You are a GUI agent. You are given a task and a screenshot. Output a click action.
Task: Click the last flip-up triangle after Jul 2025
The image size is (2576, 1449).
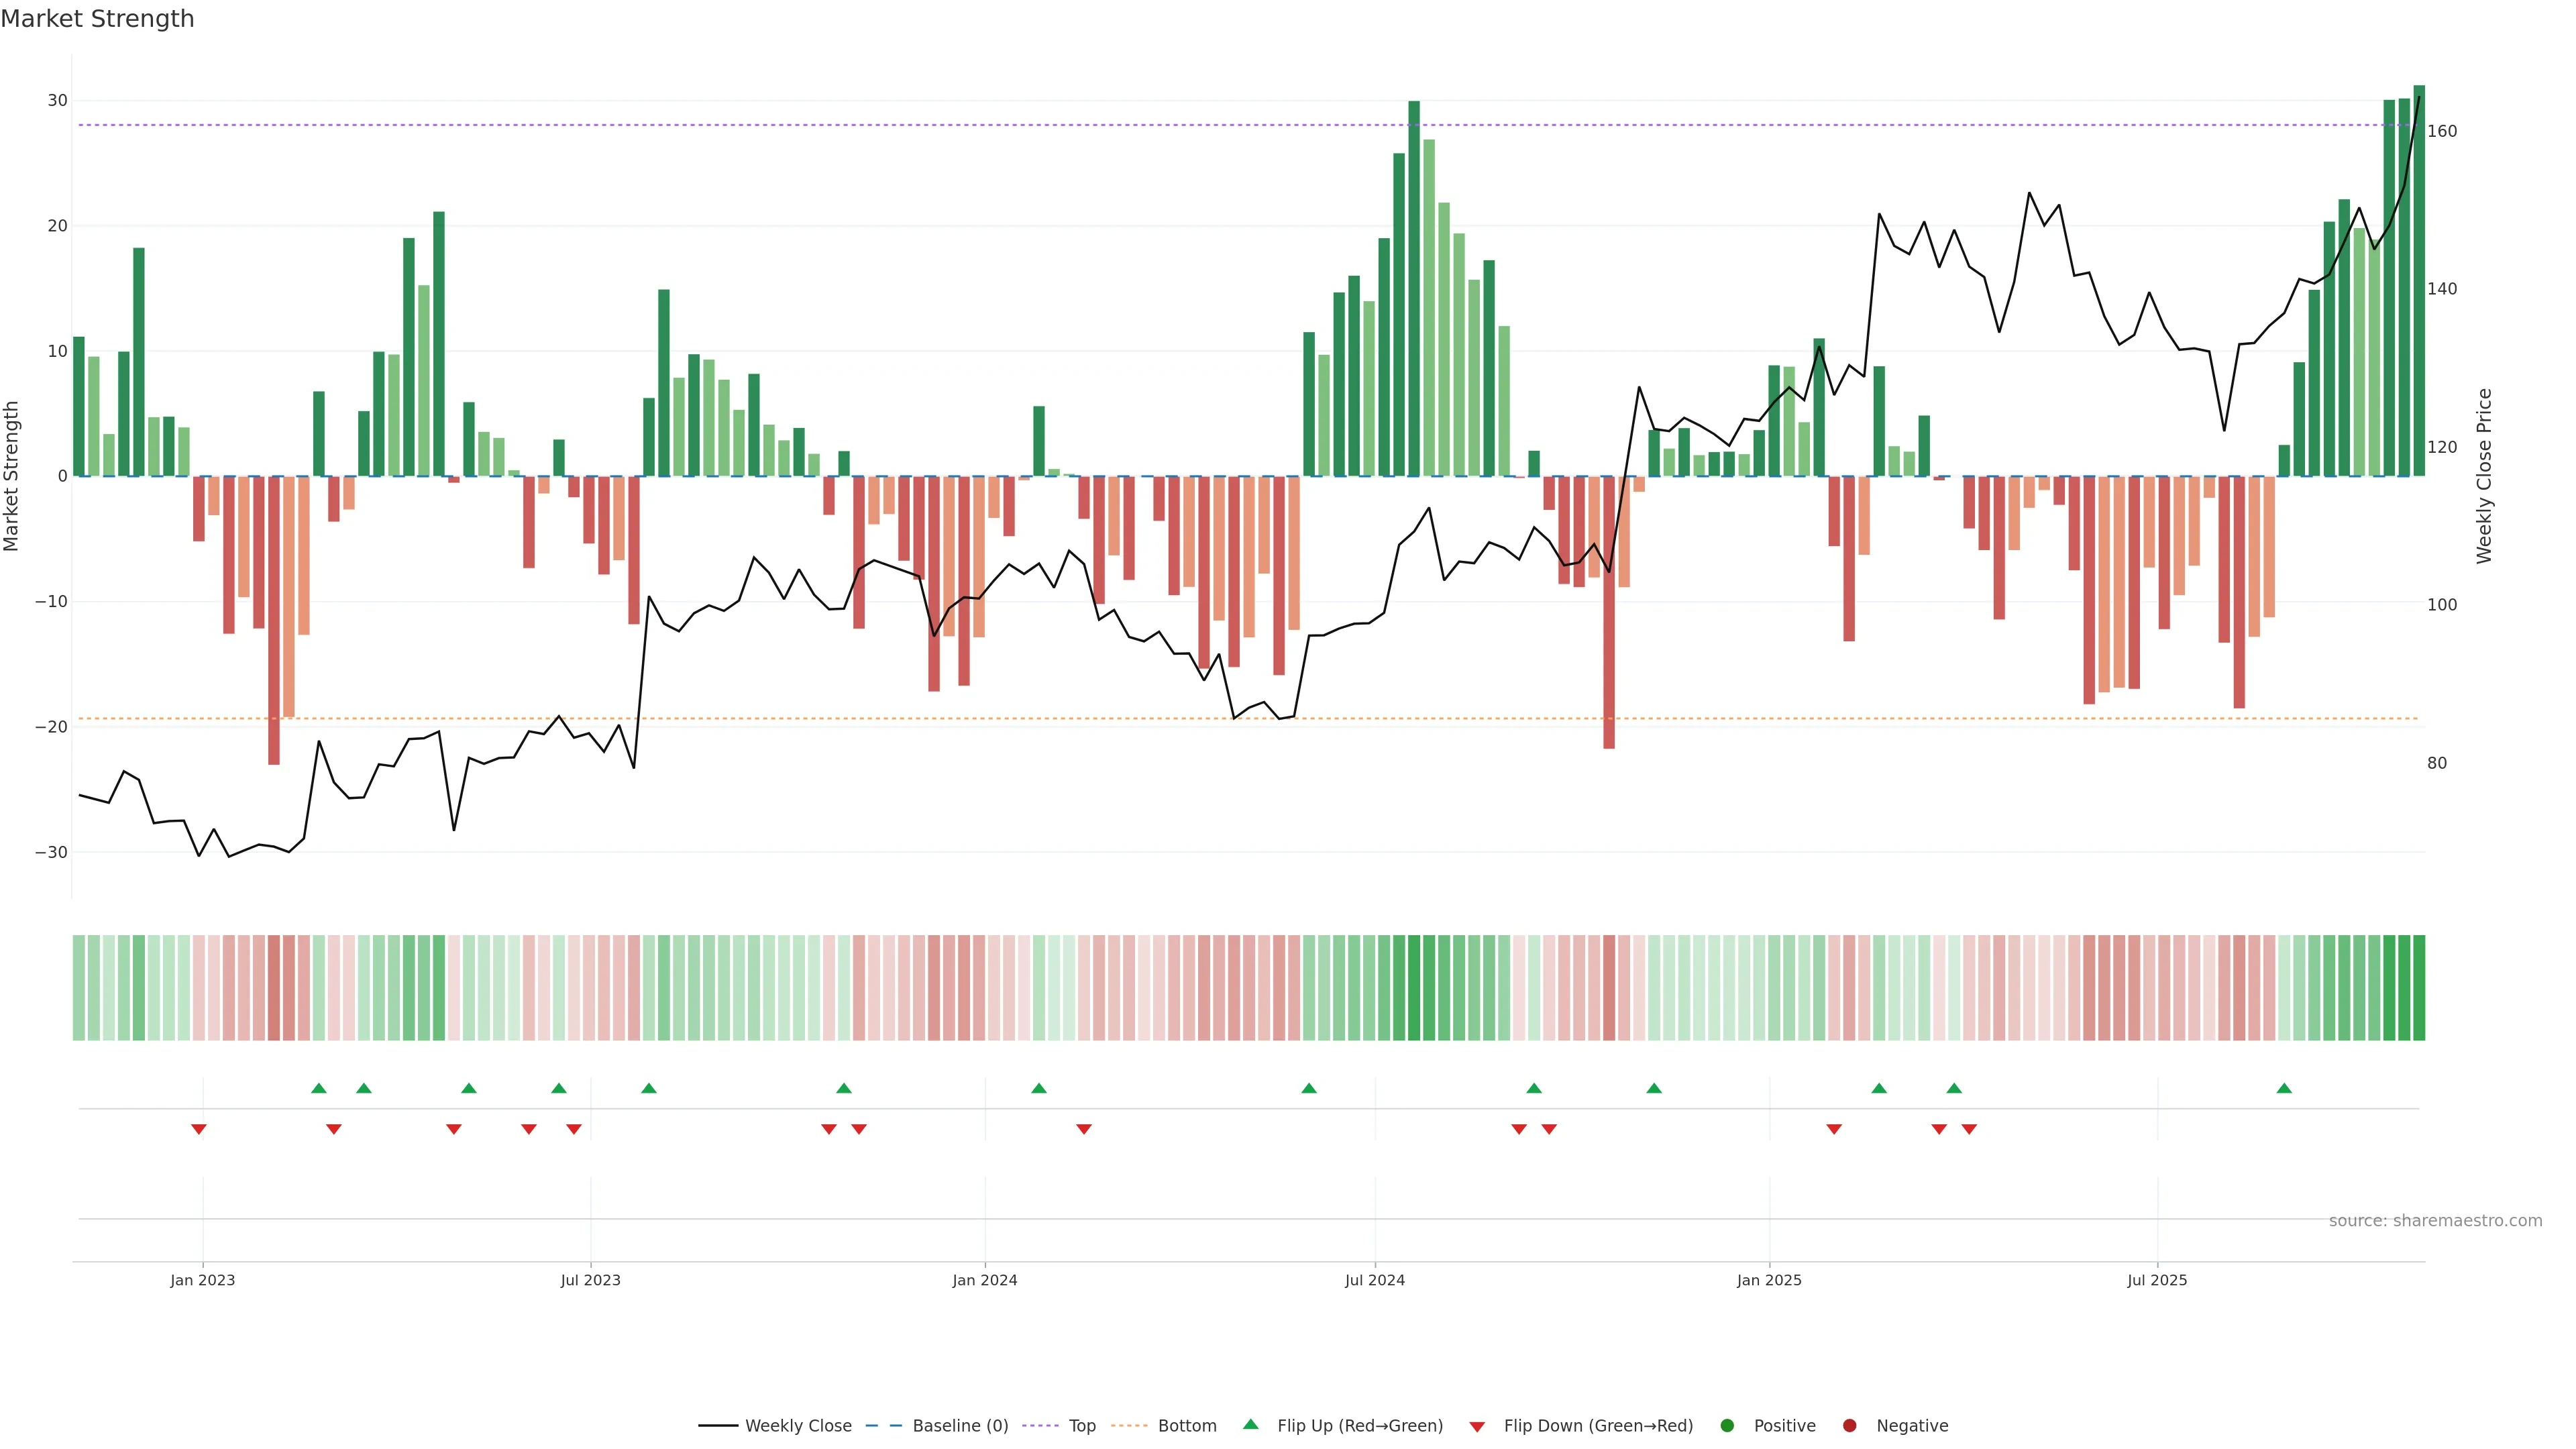[2284, 1088]
